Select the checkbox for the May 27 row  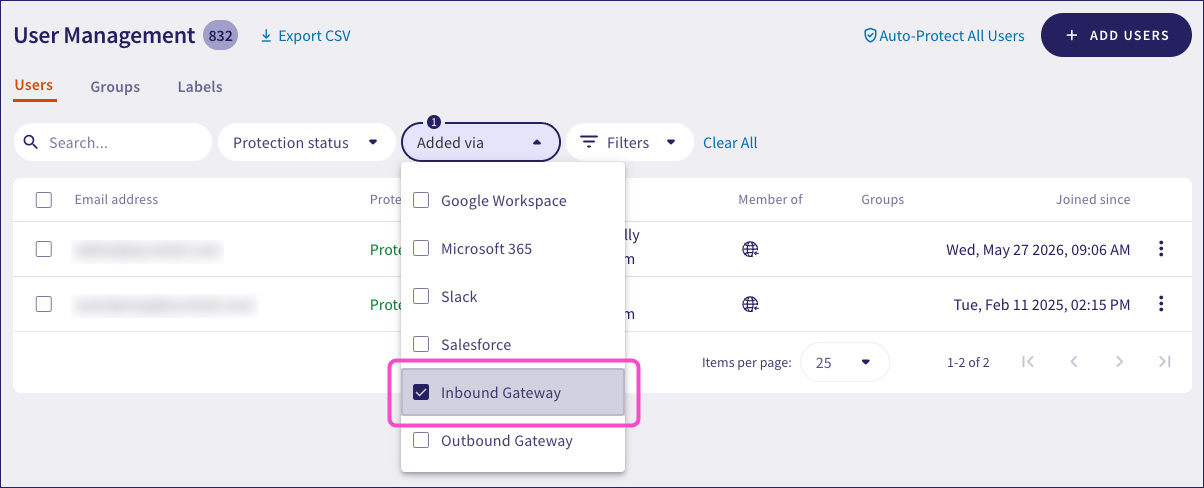[44, 249]
